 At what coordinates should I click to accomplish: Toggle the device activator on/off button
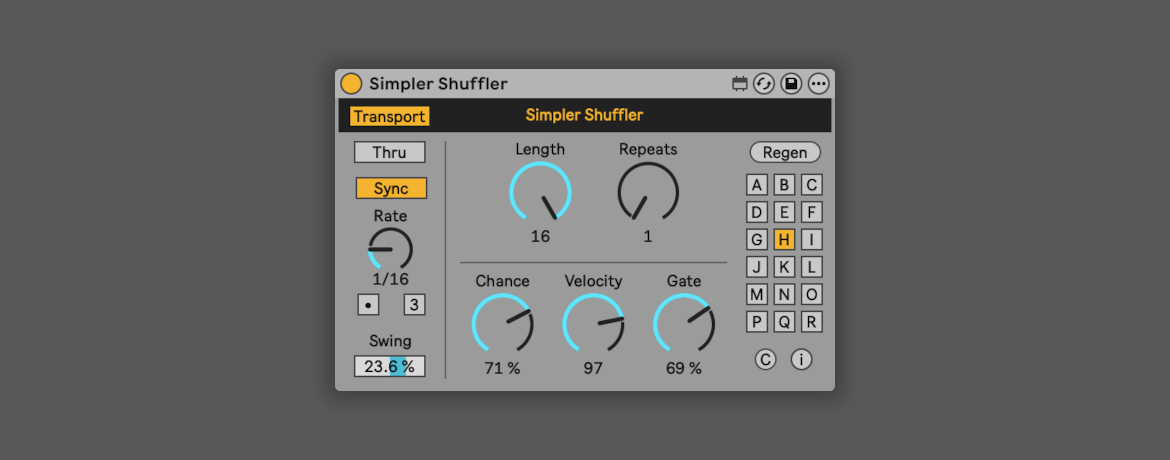click(351, 84)
